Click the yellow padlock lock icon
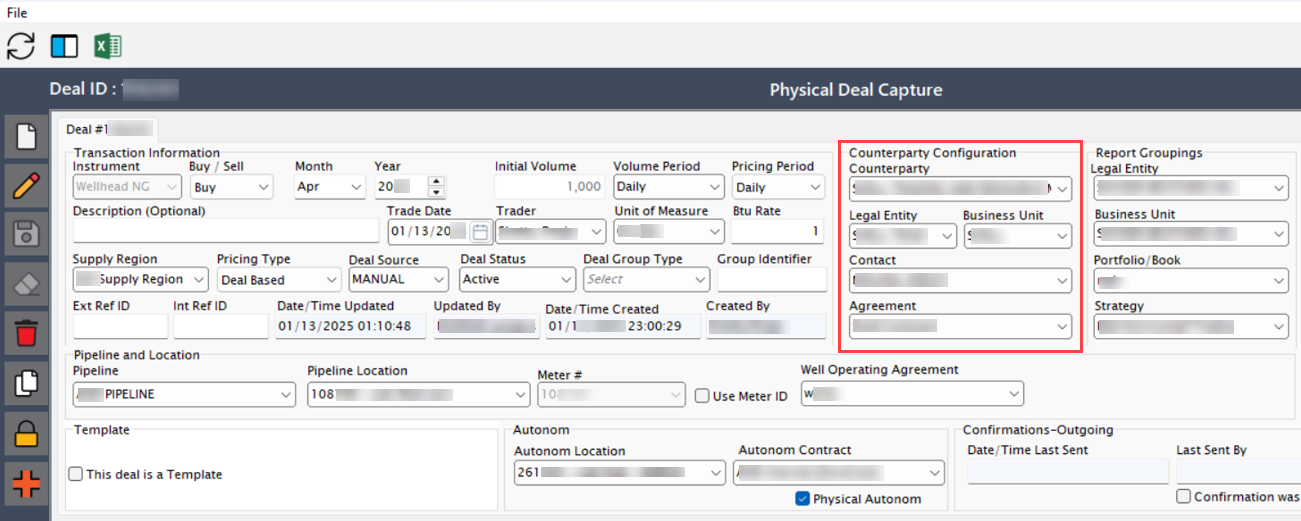The height and width of the screenshot is (521, 1301). [26, 433]
